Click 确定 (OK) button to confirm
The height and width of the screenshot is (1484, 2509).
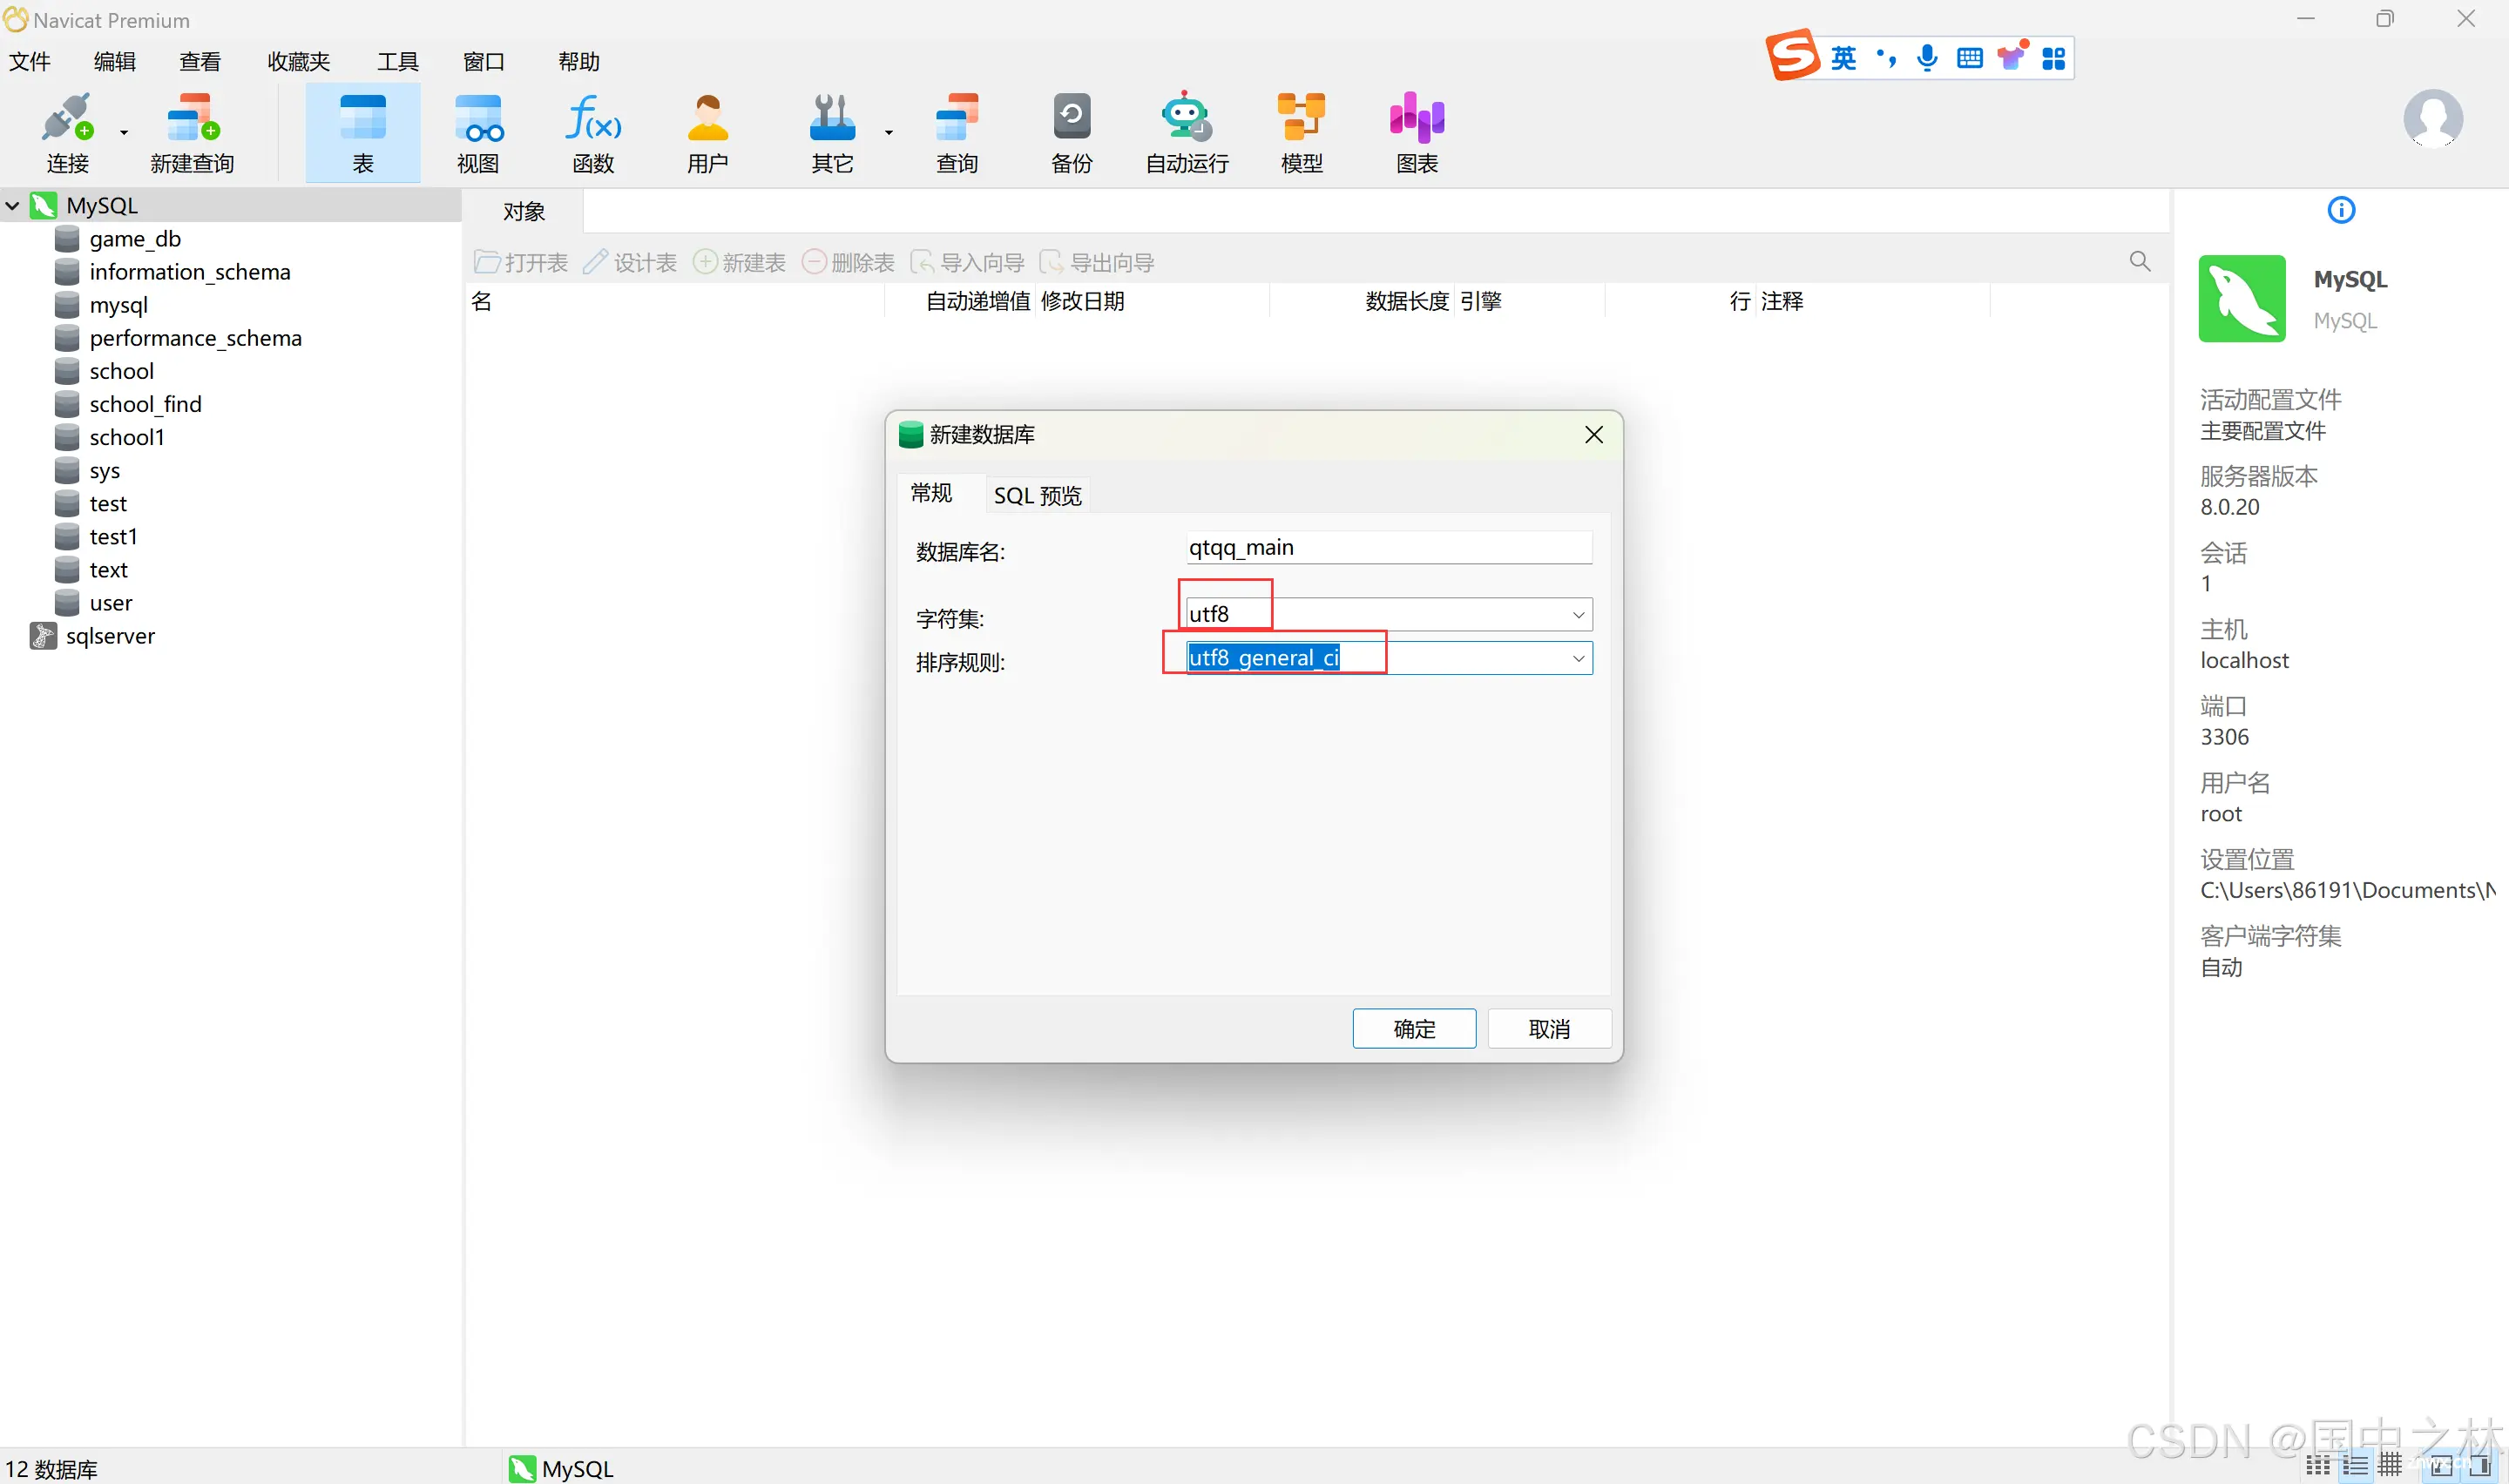tap(1412, 1029)
